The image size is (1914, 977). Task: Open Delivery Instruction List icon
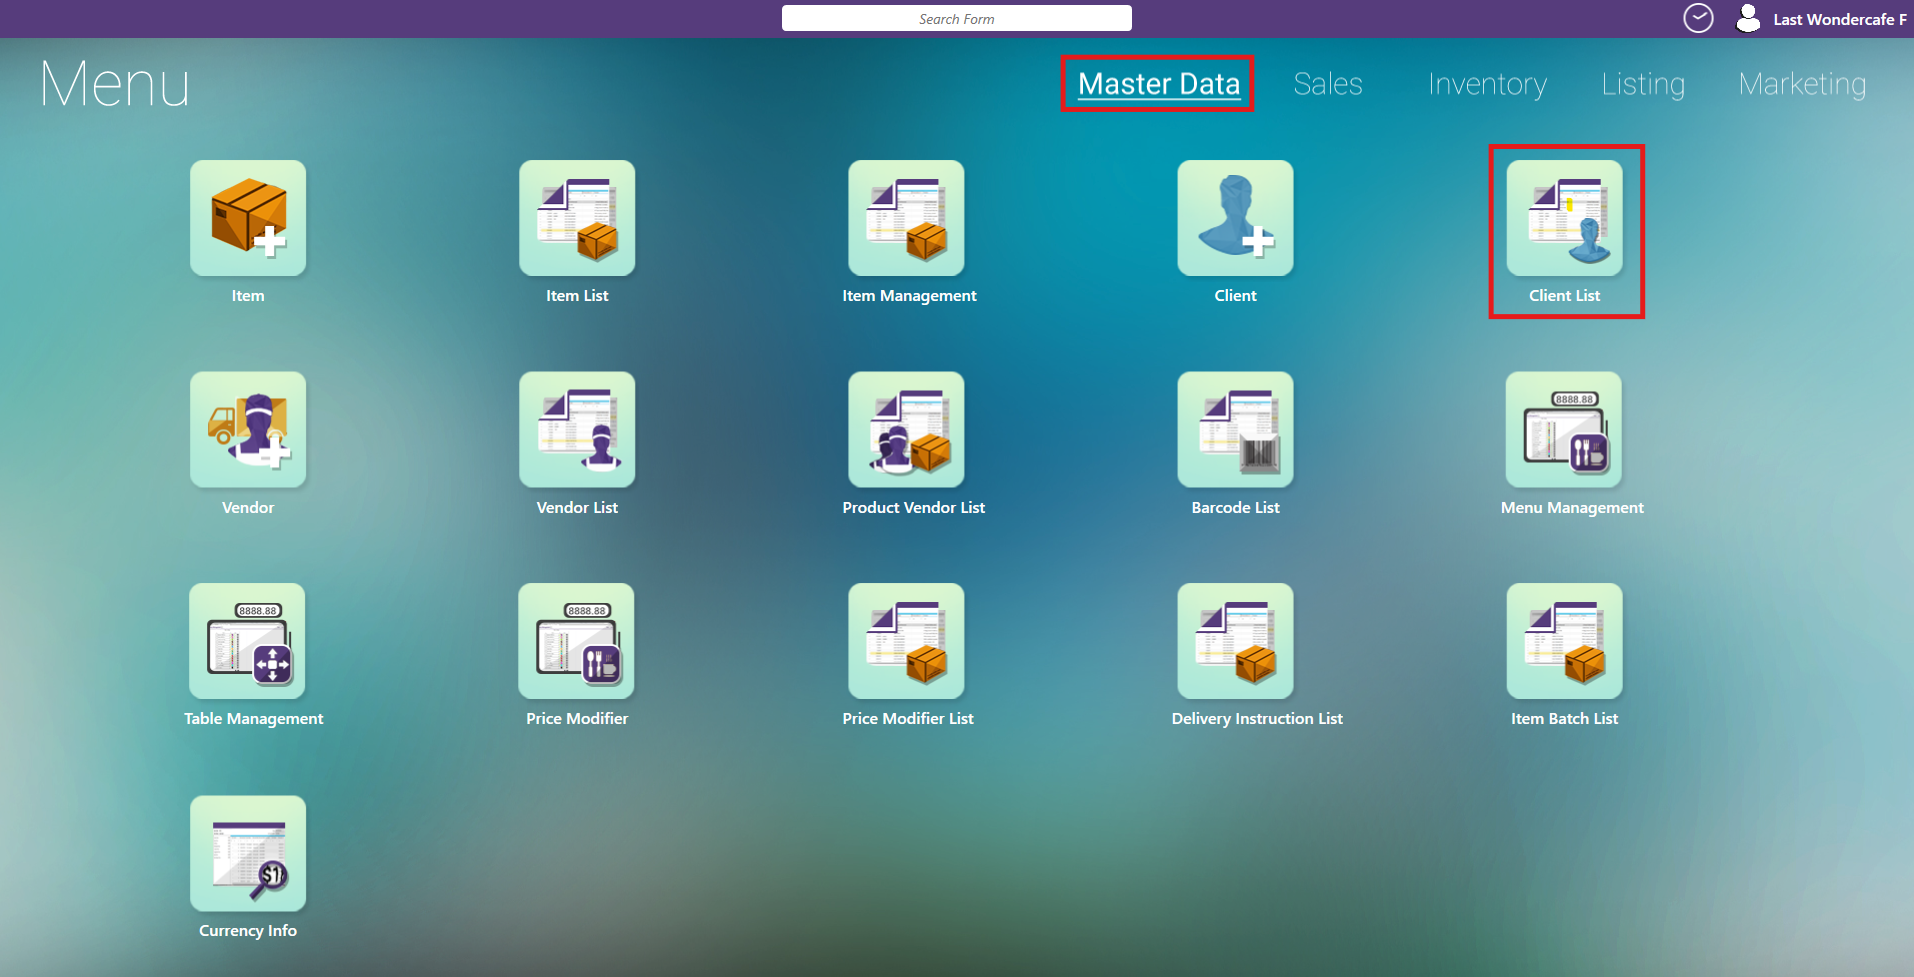(1235, 642)
